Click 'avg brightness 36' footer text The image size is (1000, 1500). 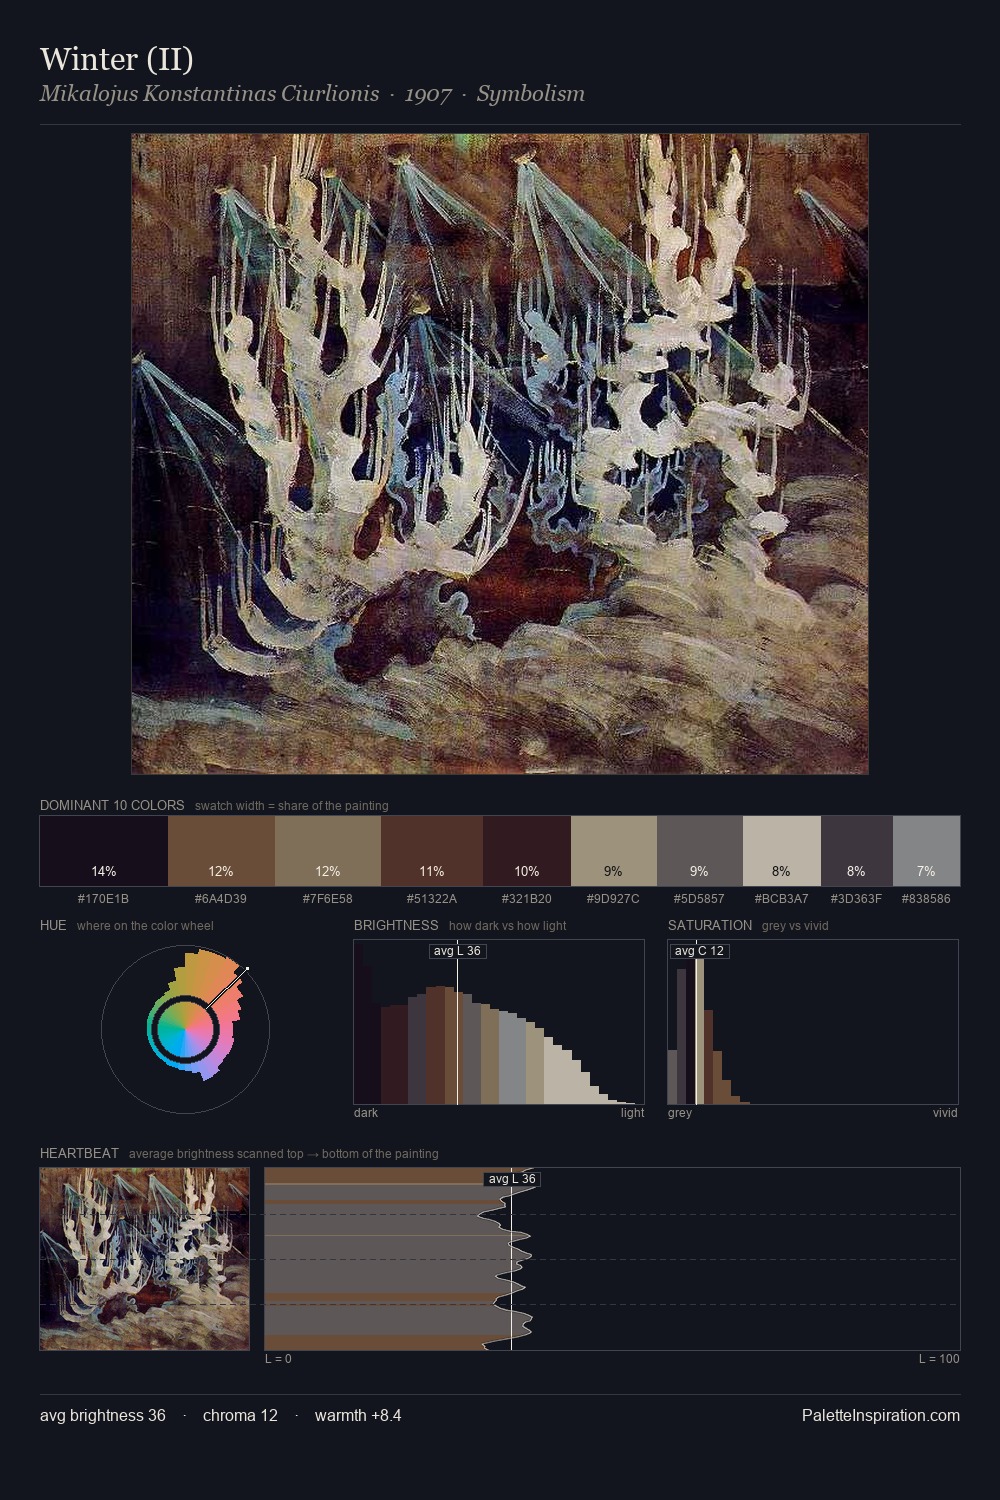tap(103, 1415)
